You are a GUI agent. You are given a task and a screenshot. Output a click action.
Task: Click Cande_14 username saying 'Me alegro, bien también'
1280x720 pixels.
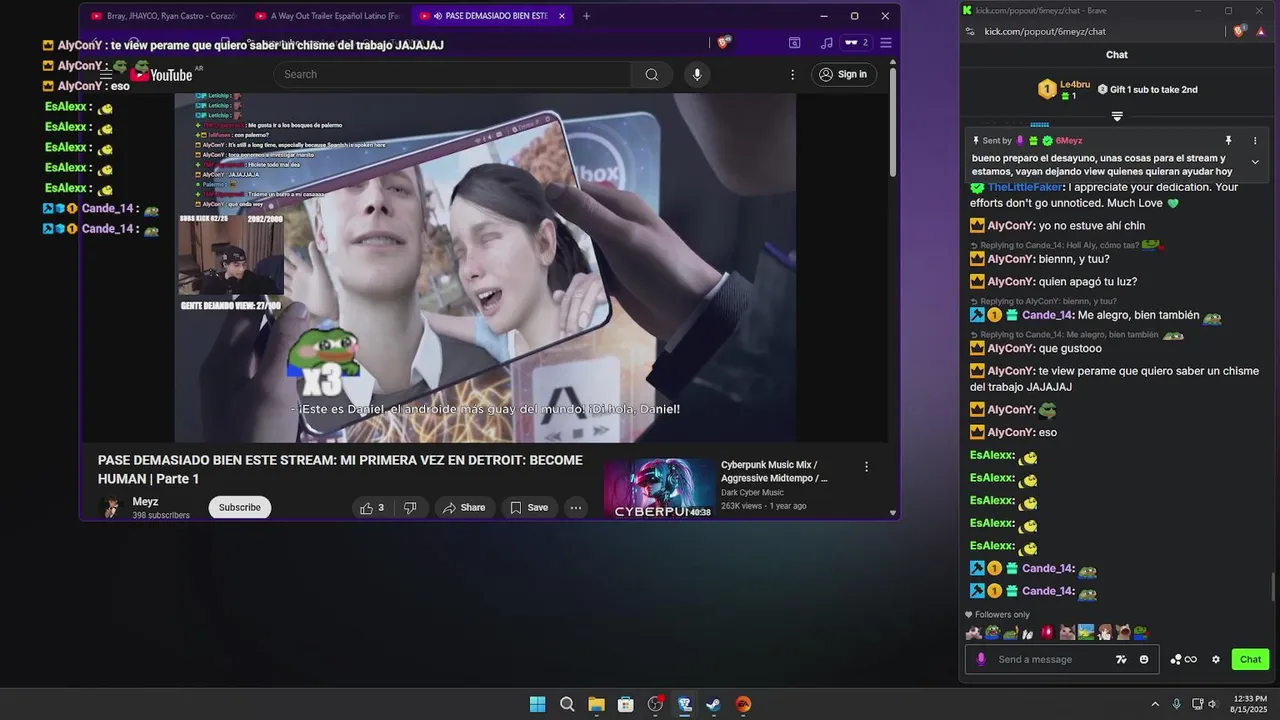pos(1048,315)
